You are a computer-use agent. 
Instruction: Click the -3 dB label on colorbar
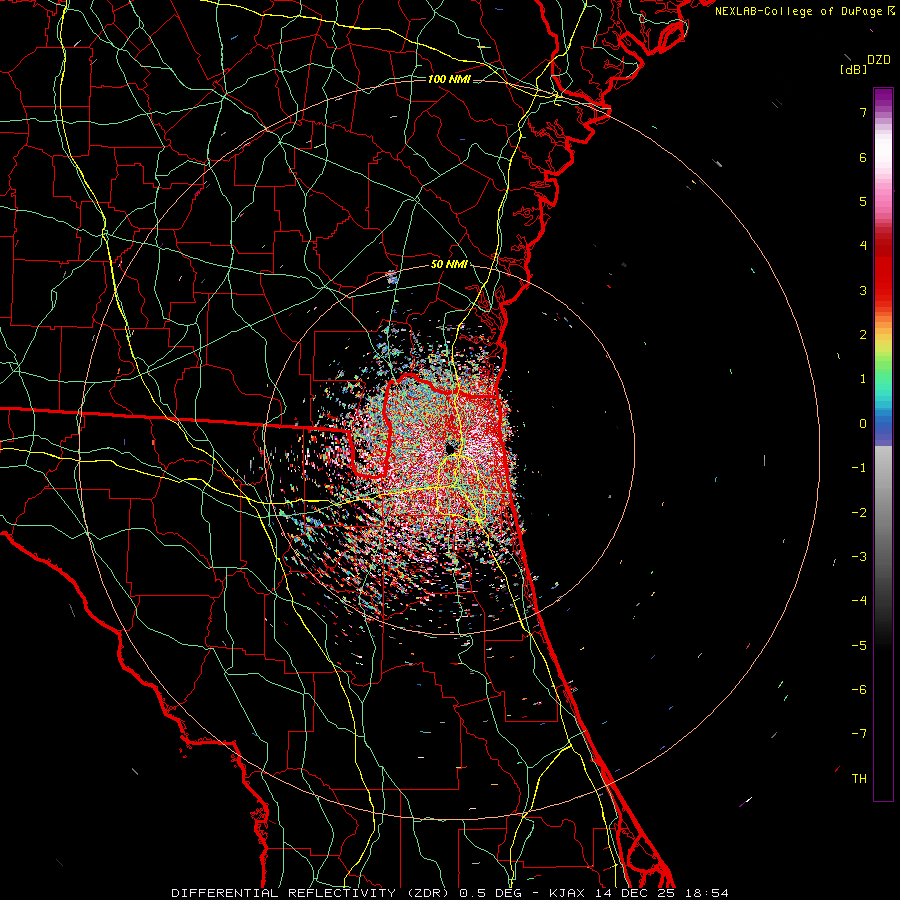tap(859, 557)
